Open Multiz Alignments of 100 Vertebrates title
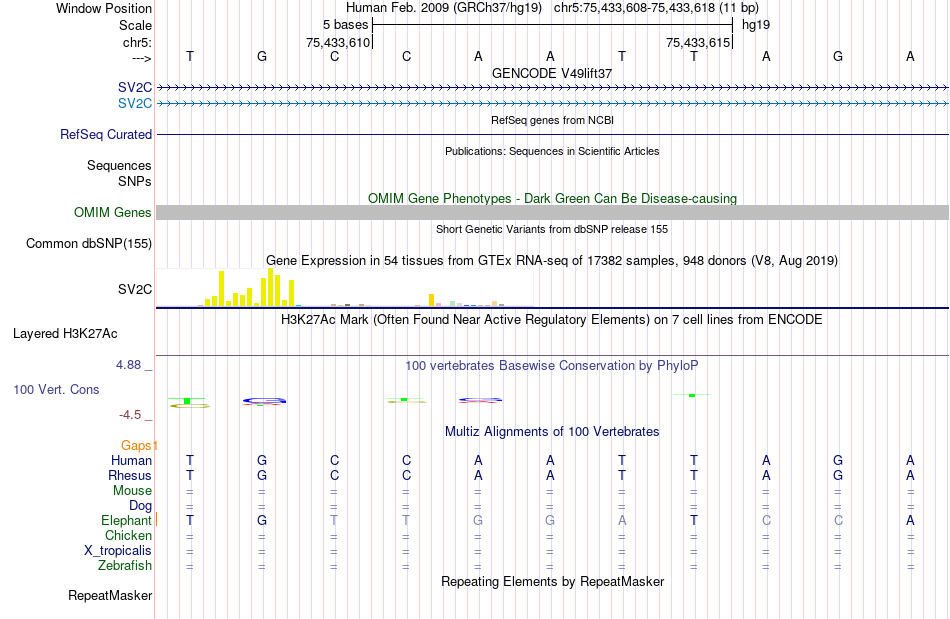Screen dimensions: 950x619 point(552,432)
